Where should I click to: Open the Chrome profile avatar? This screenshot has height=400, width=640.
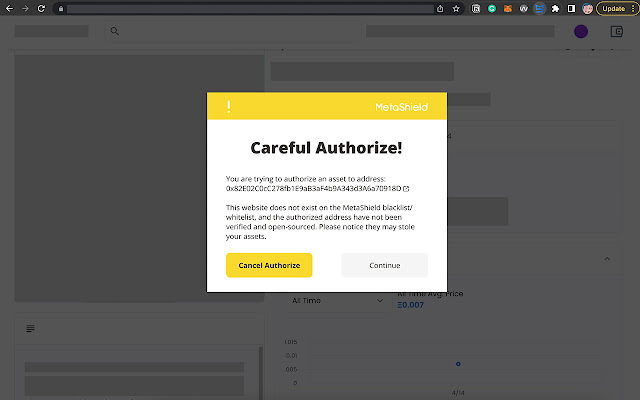point(587,9)
